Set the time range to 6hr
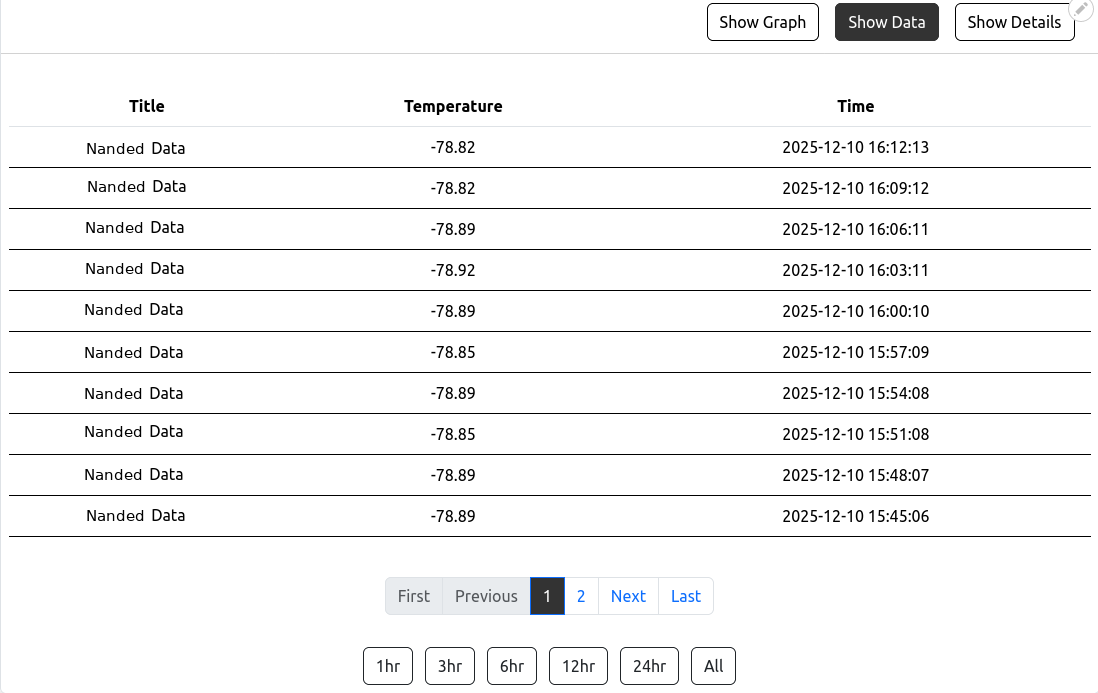The width and height of the screenshot is (1098, 693). click(x=512, y=666)
